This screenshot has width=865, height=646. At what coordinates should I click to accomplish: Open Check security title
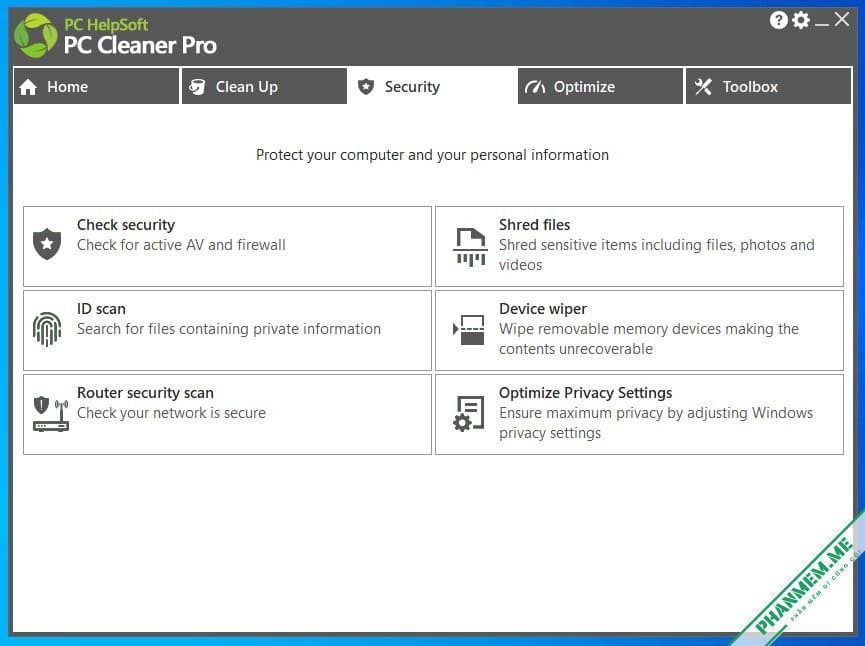click(x=126, y=225)
